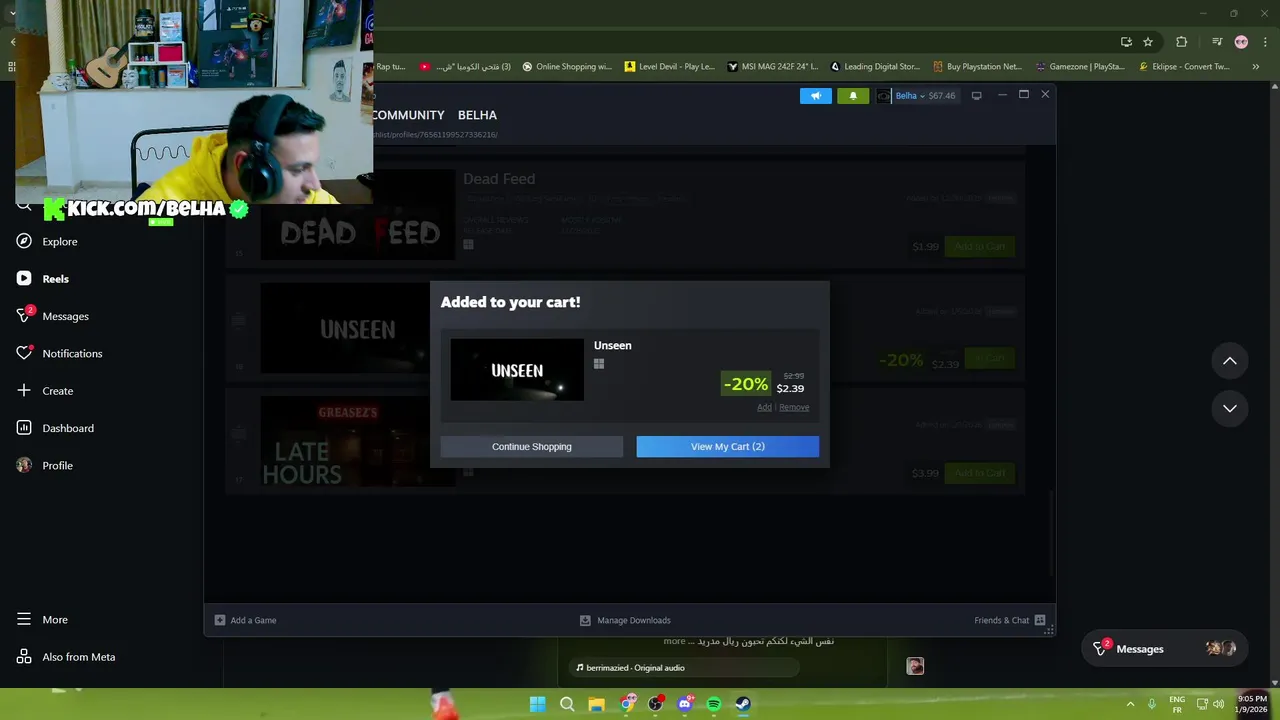Click the Create plus icon
The height and width of the screenshot is (720, 1280).
[x=24, y=391]
